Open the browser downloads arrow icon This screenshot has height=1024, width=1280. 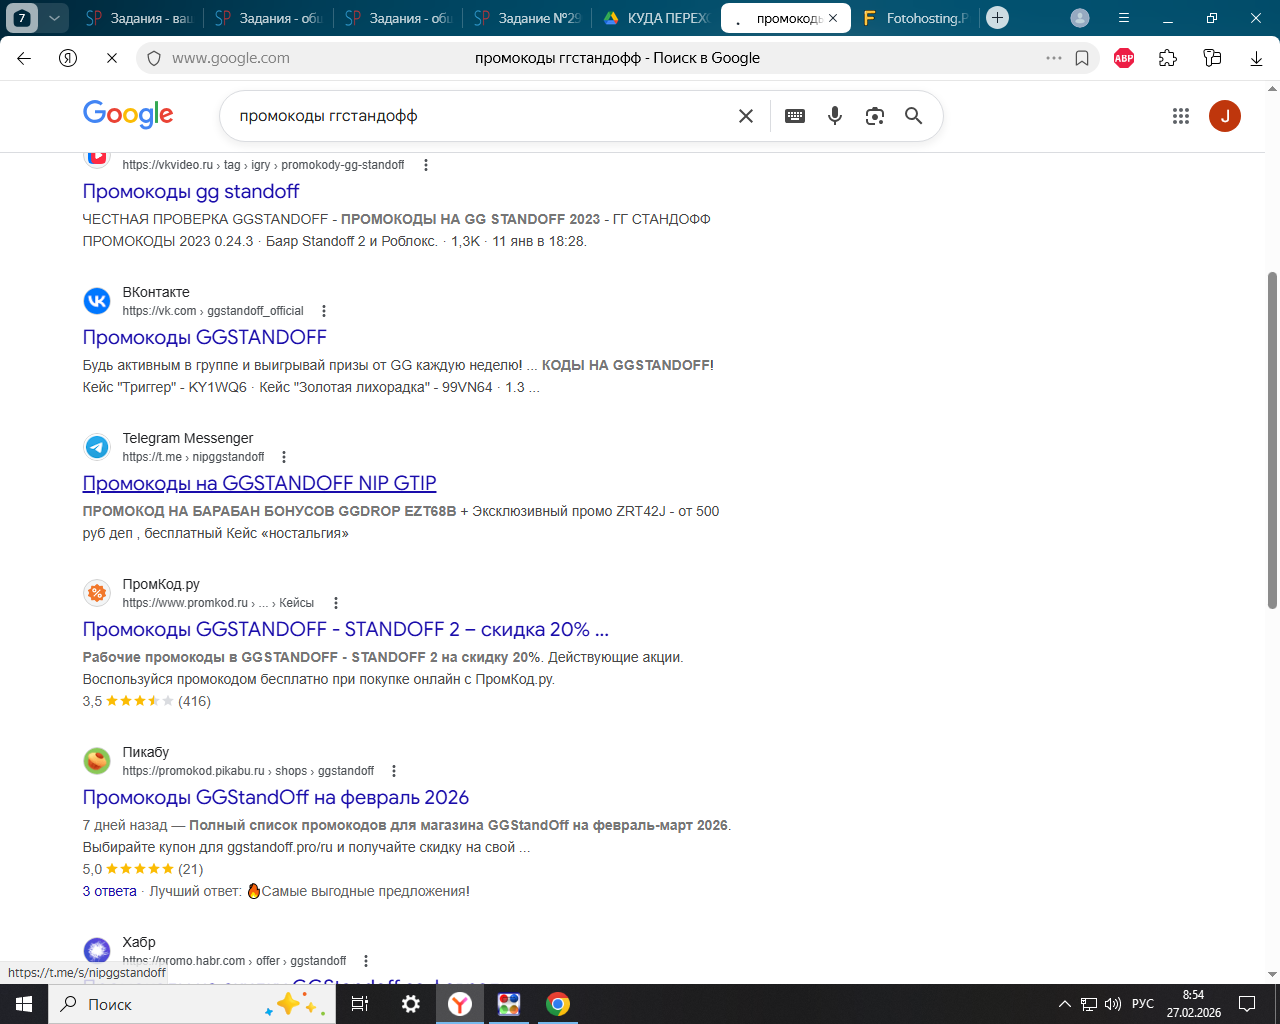coord(1256,58)
